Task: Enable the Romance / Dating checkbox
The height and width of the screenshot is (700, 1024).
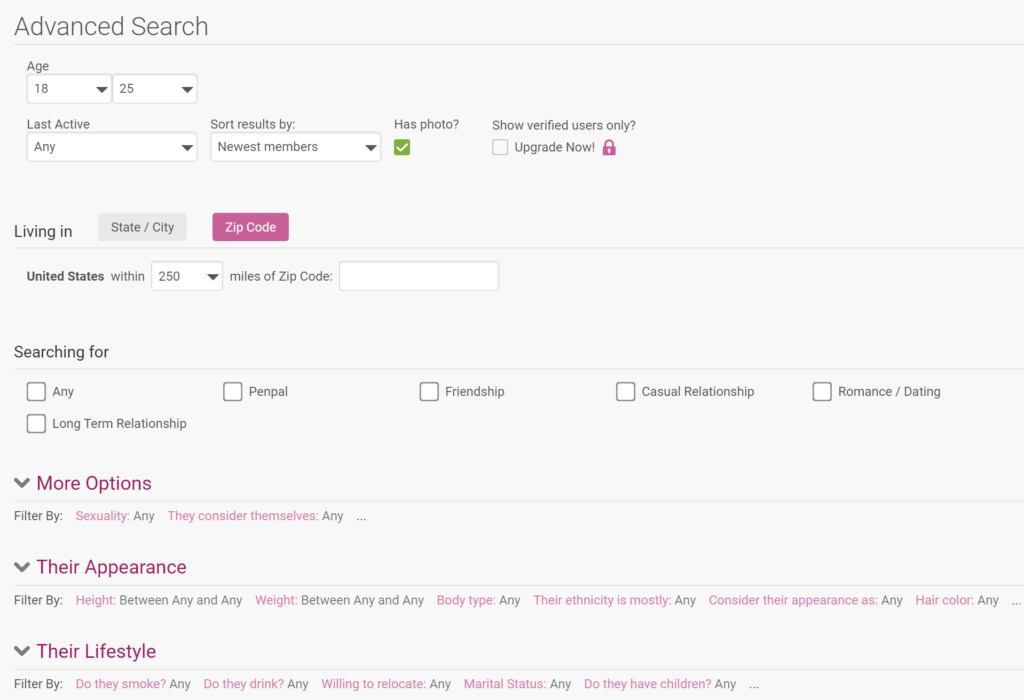Action: pyautogui.click(x=822, y=392)
